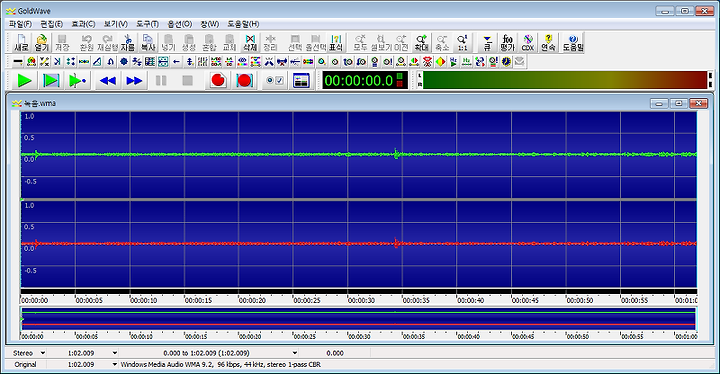Click the overview bar below the waveform
720x374 pixels.
pos(359,318)
